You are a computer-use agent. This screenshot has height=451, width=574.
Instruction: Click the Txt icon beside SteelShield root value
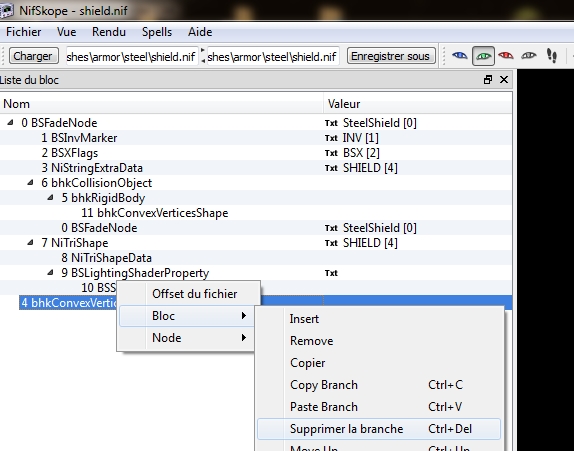click(331, 123)
